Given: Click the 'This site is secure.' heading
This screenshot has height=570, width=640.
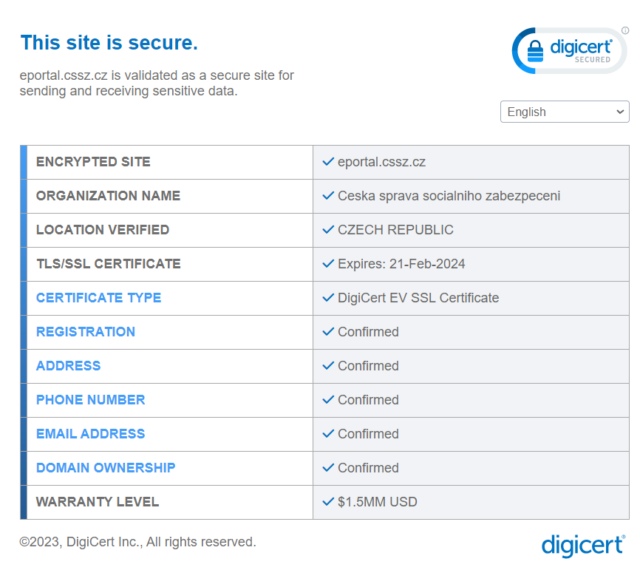Looking at the screenshot, I should (109, 42).
